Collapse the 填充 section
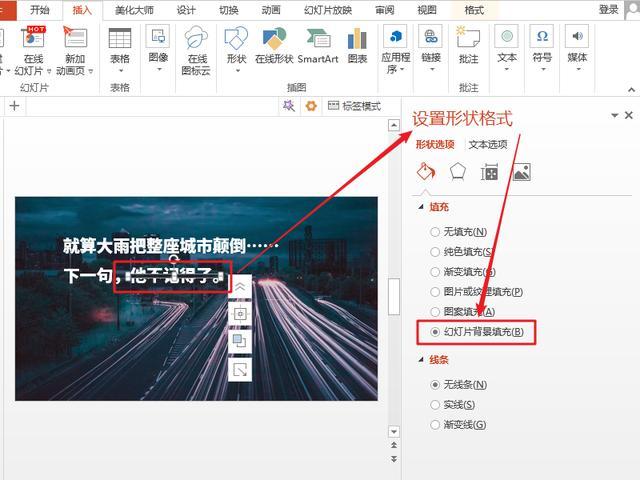640x480 pixels. tap(420, 207)
